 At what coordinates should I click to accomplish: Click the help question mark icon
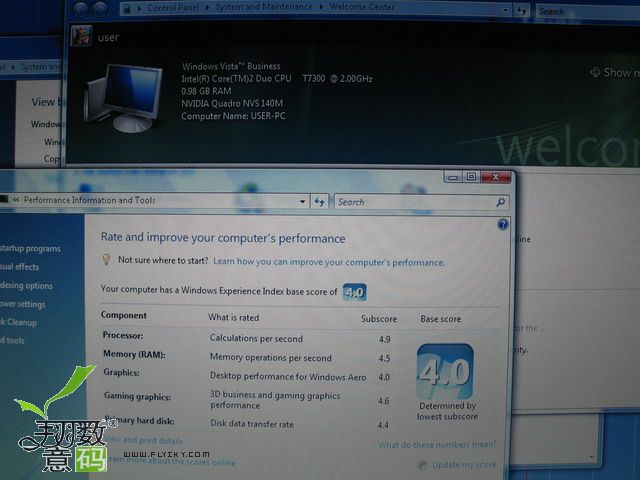[x=503, y=224]
